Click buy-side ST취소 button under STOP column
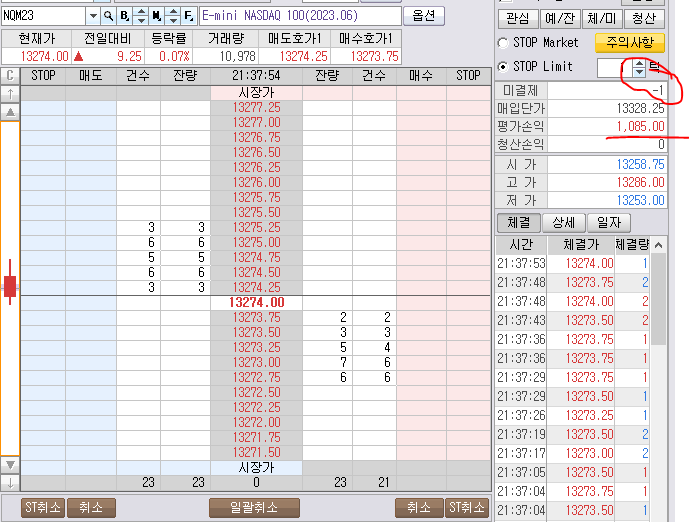 click(467, 508)
